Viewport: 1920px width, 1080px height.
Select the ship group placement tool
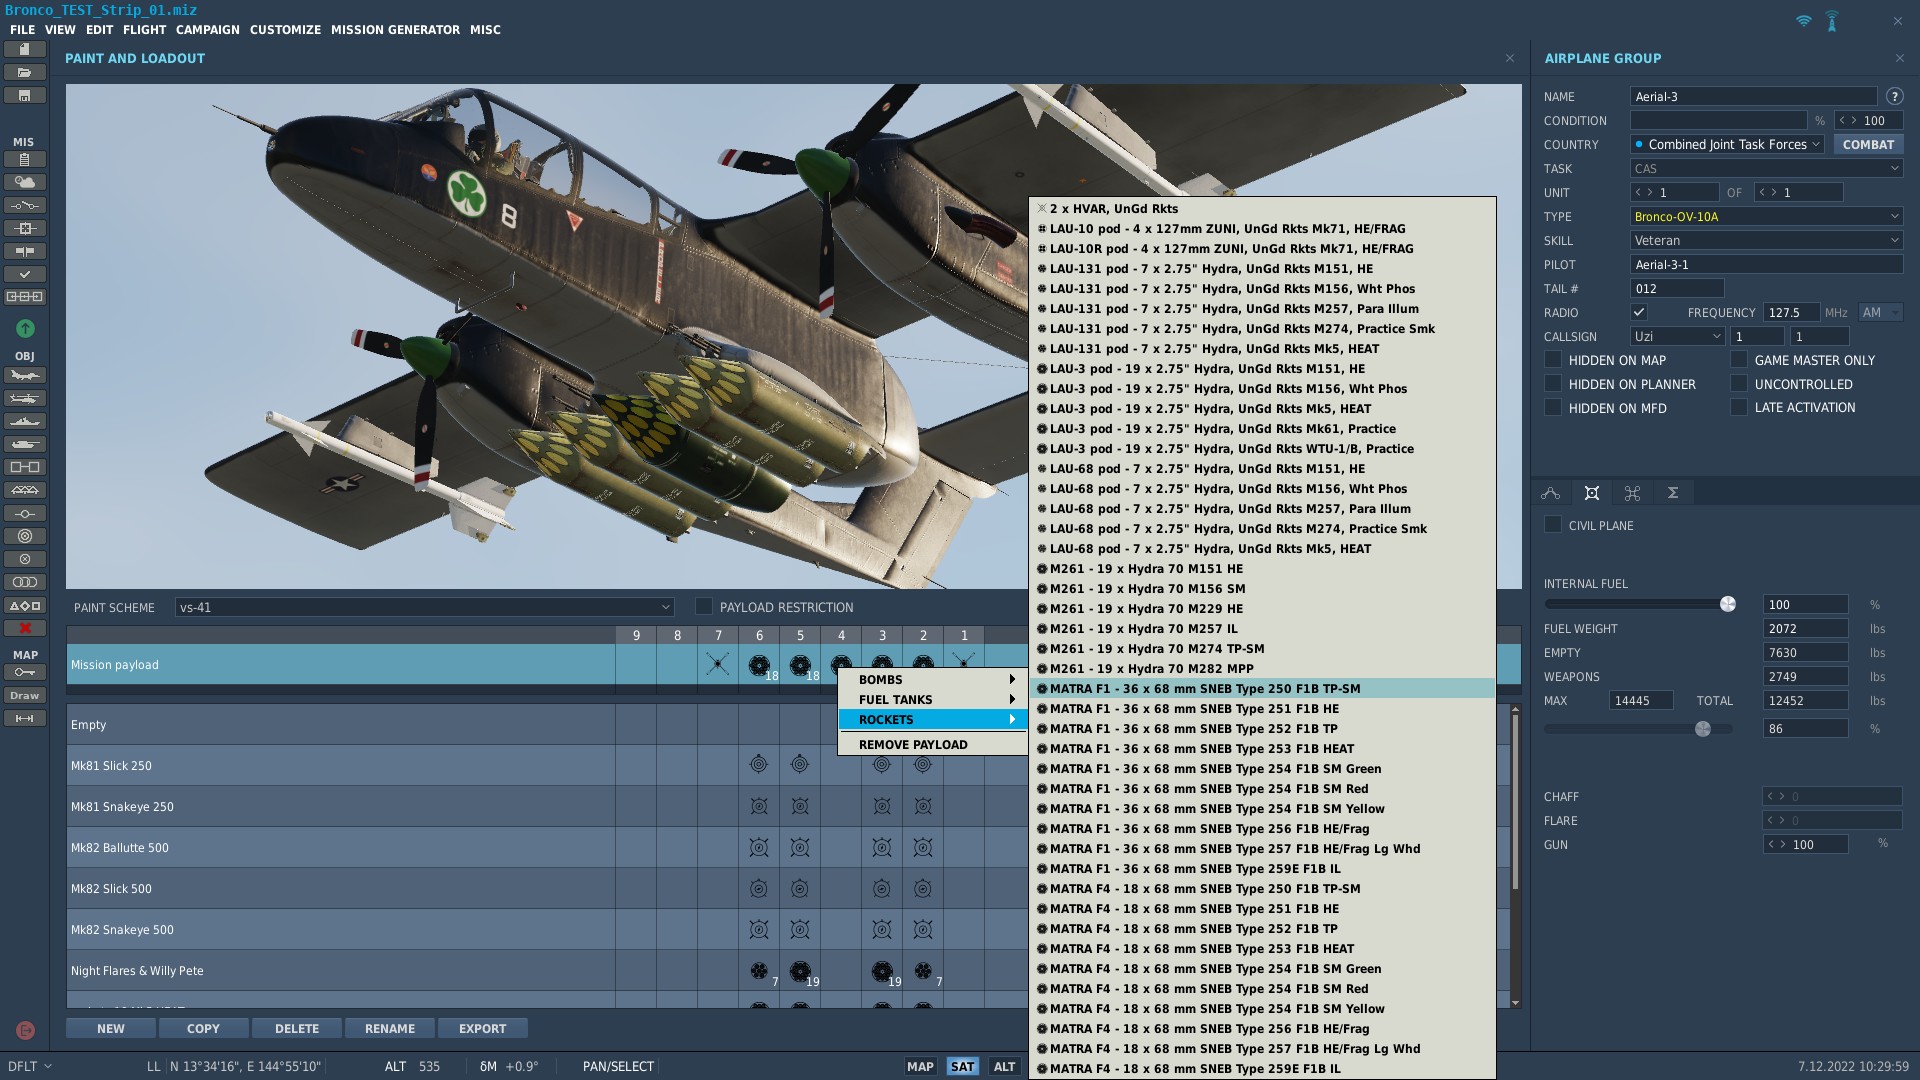click(25, 421)
